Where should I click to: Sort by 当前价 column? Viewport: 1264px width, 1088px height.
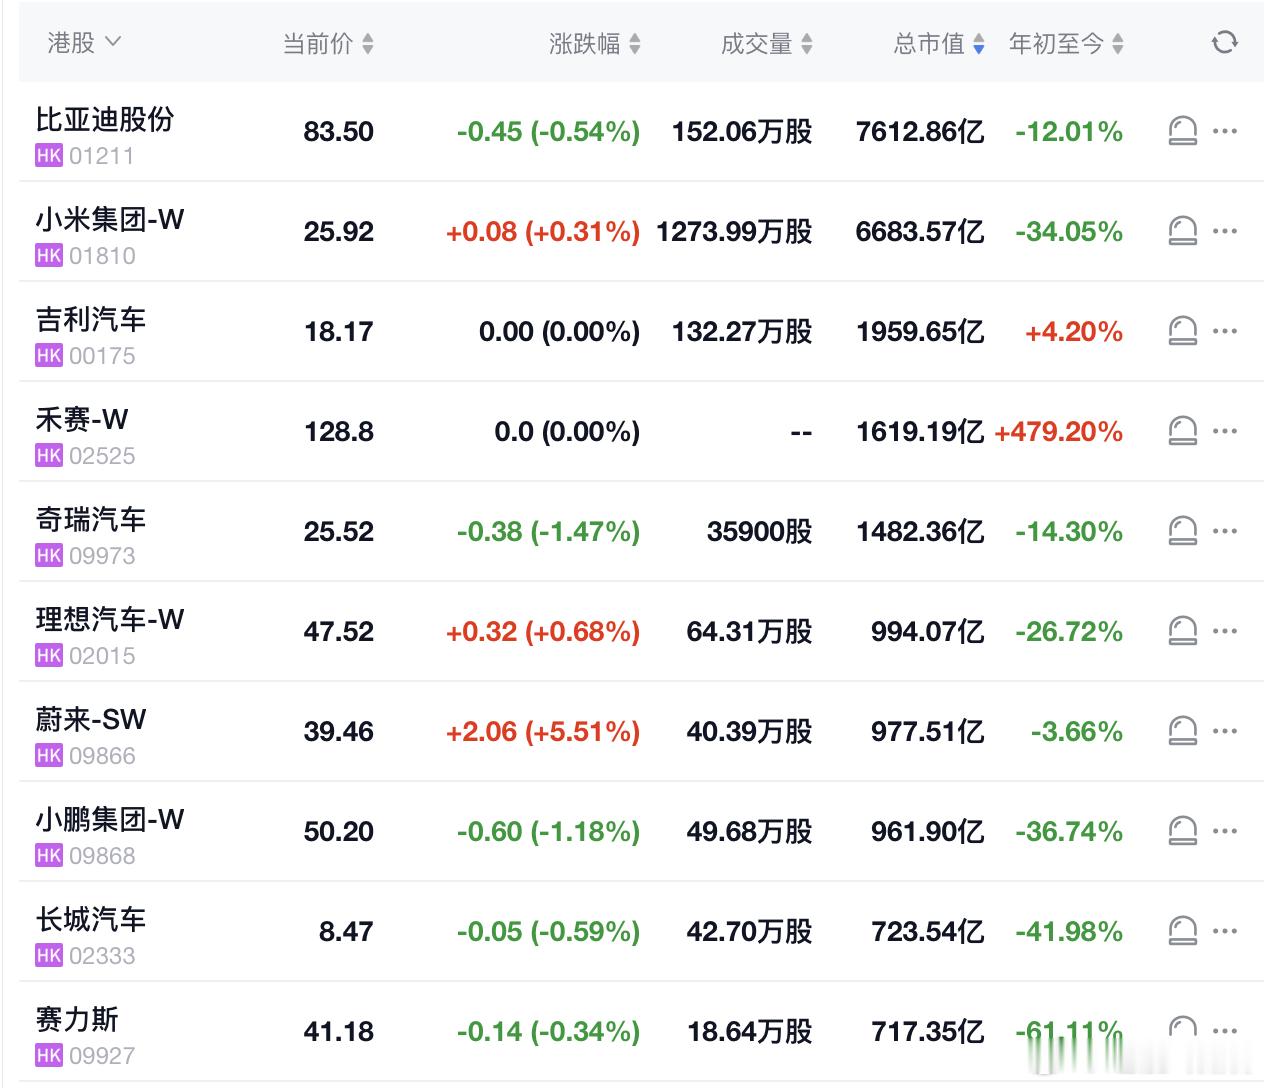(328, 43)
